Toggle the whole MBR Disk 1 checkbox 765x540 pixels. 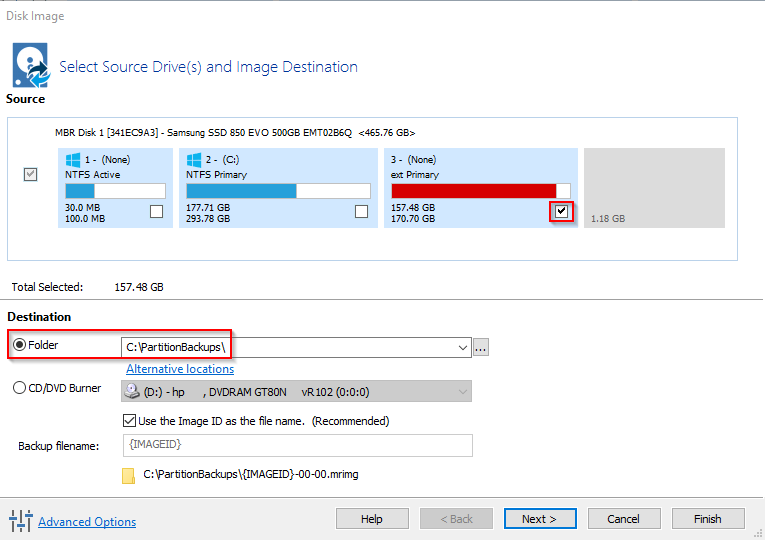[31, 175]
